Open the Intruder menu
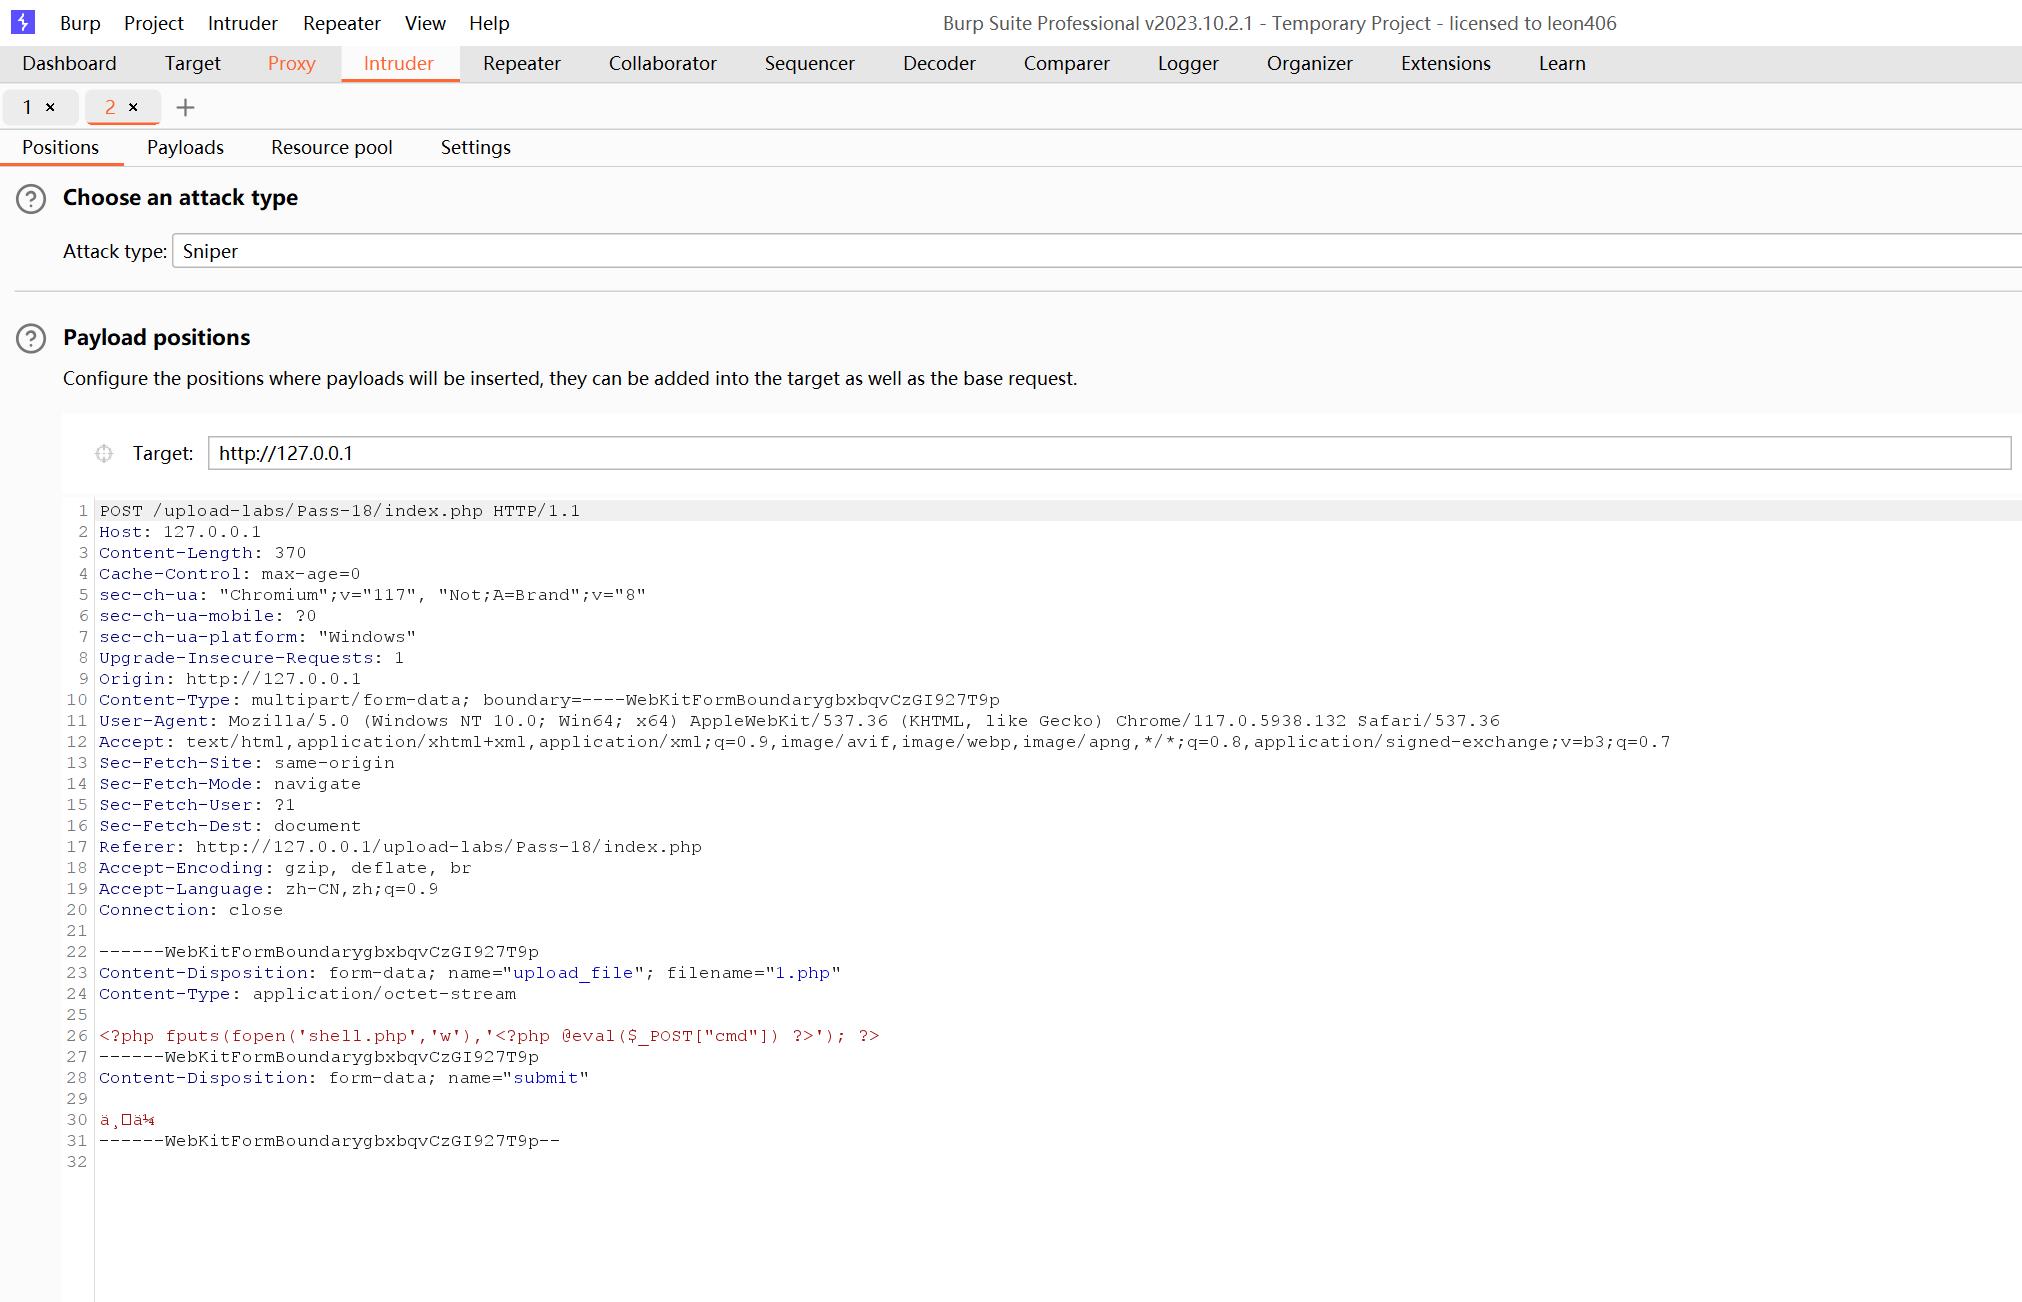 point(243,23)
